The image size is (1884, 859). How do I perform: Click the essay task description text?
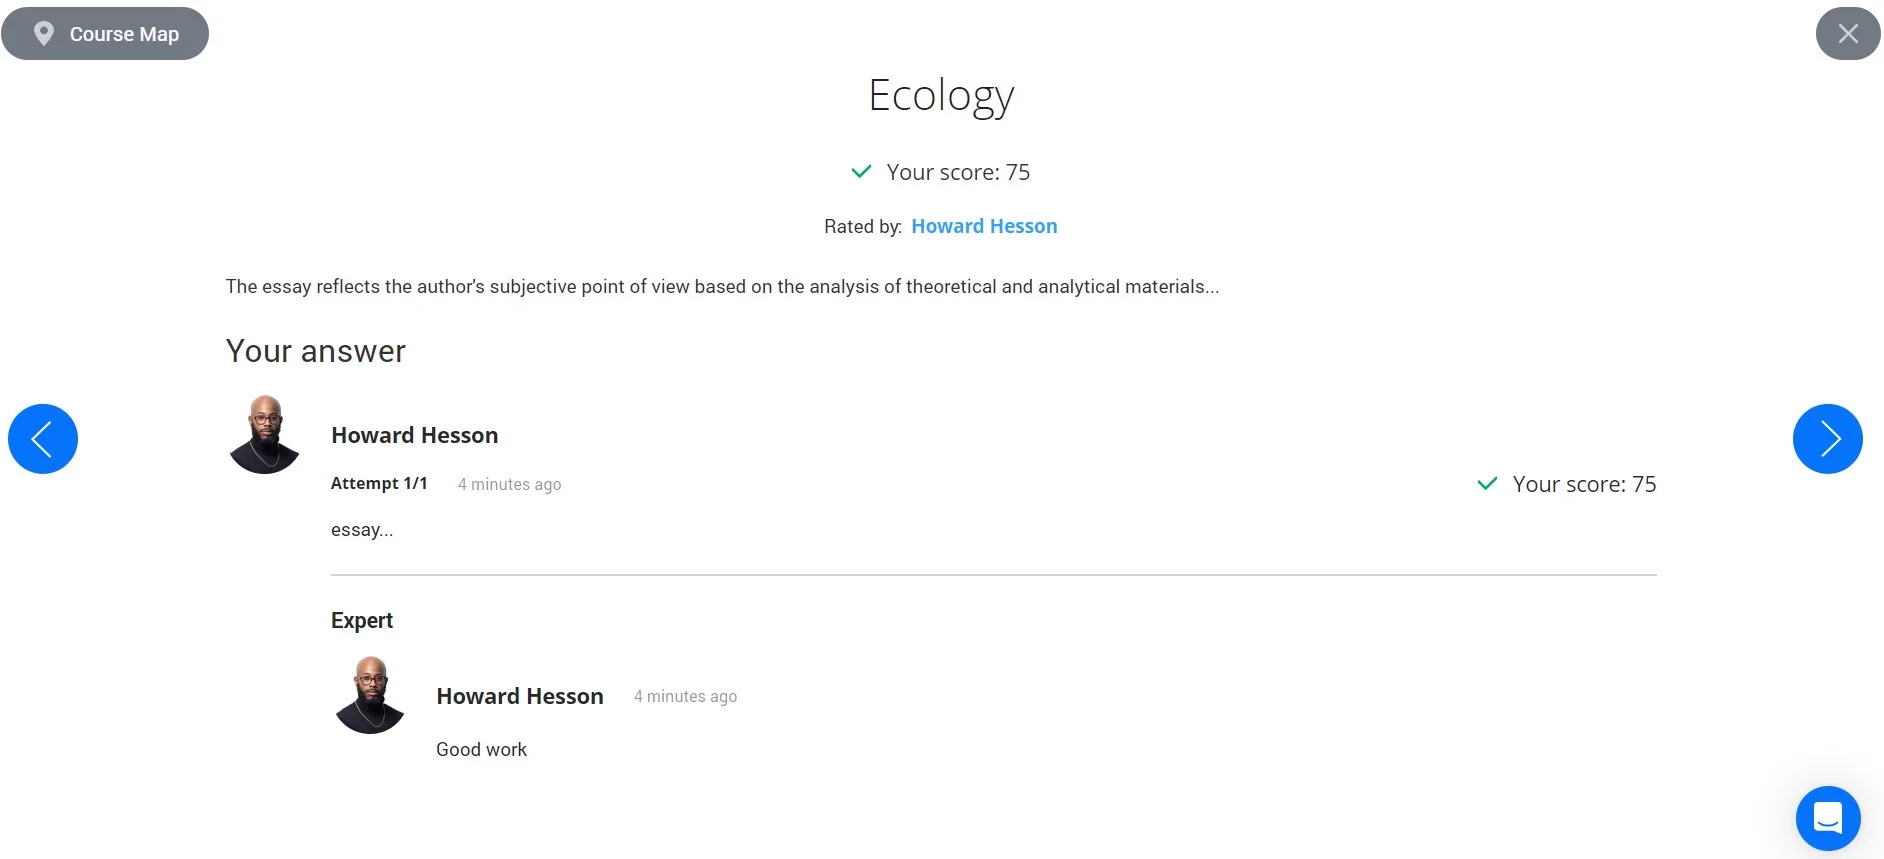tap(722, 287)
